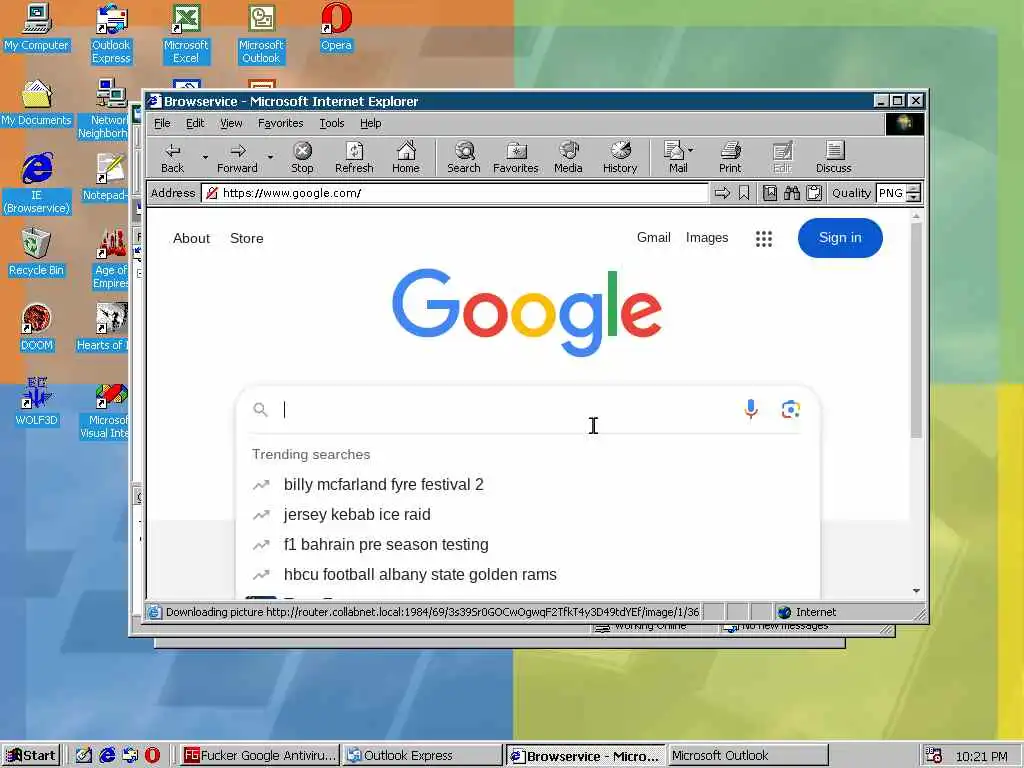Select trending search f1 bahrain pre season testing
The image size is (1024, 768).
(x=386, y=545)
